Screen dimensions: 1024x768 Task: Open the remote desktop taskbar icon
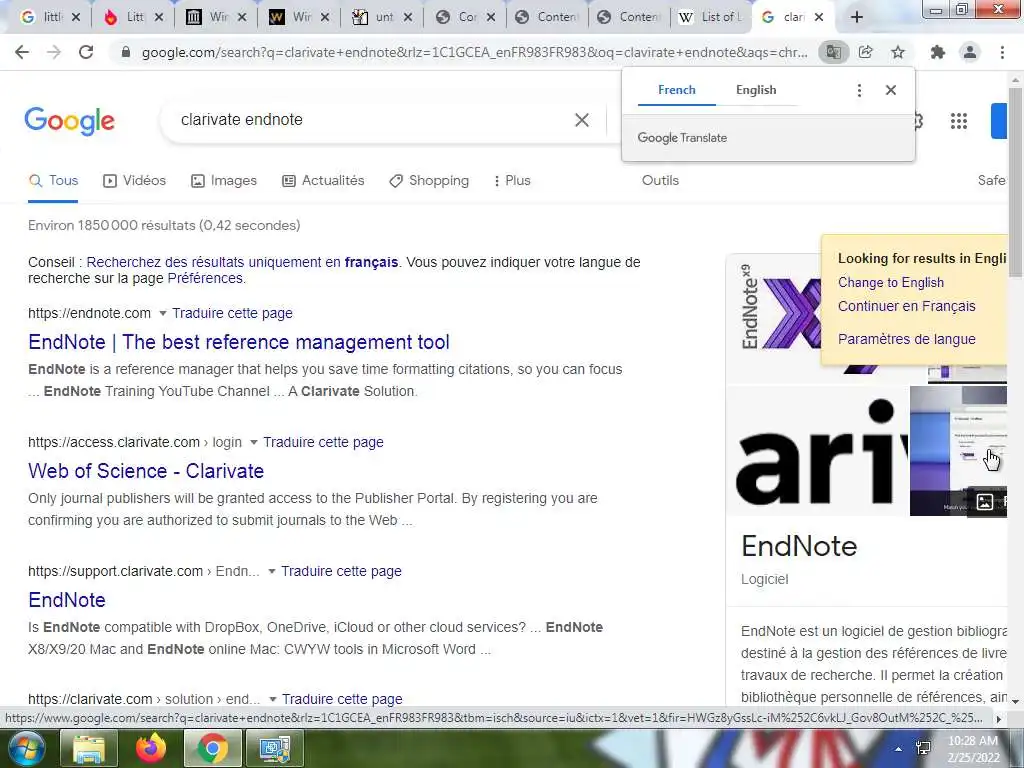[x=275, y=748]
